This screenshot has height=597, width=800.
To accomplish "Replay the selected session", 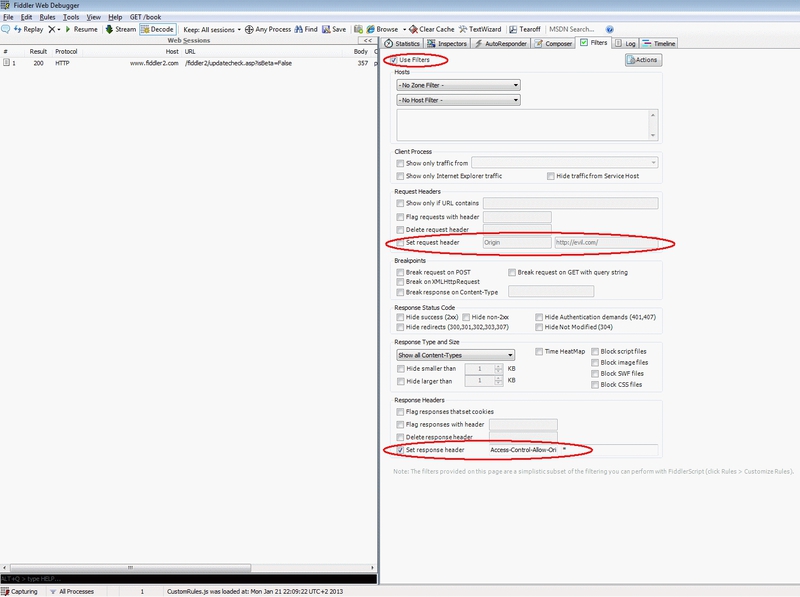I will tap(29, 30).
